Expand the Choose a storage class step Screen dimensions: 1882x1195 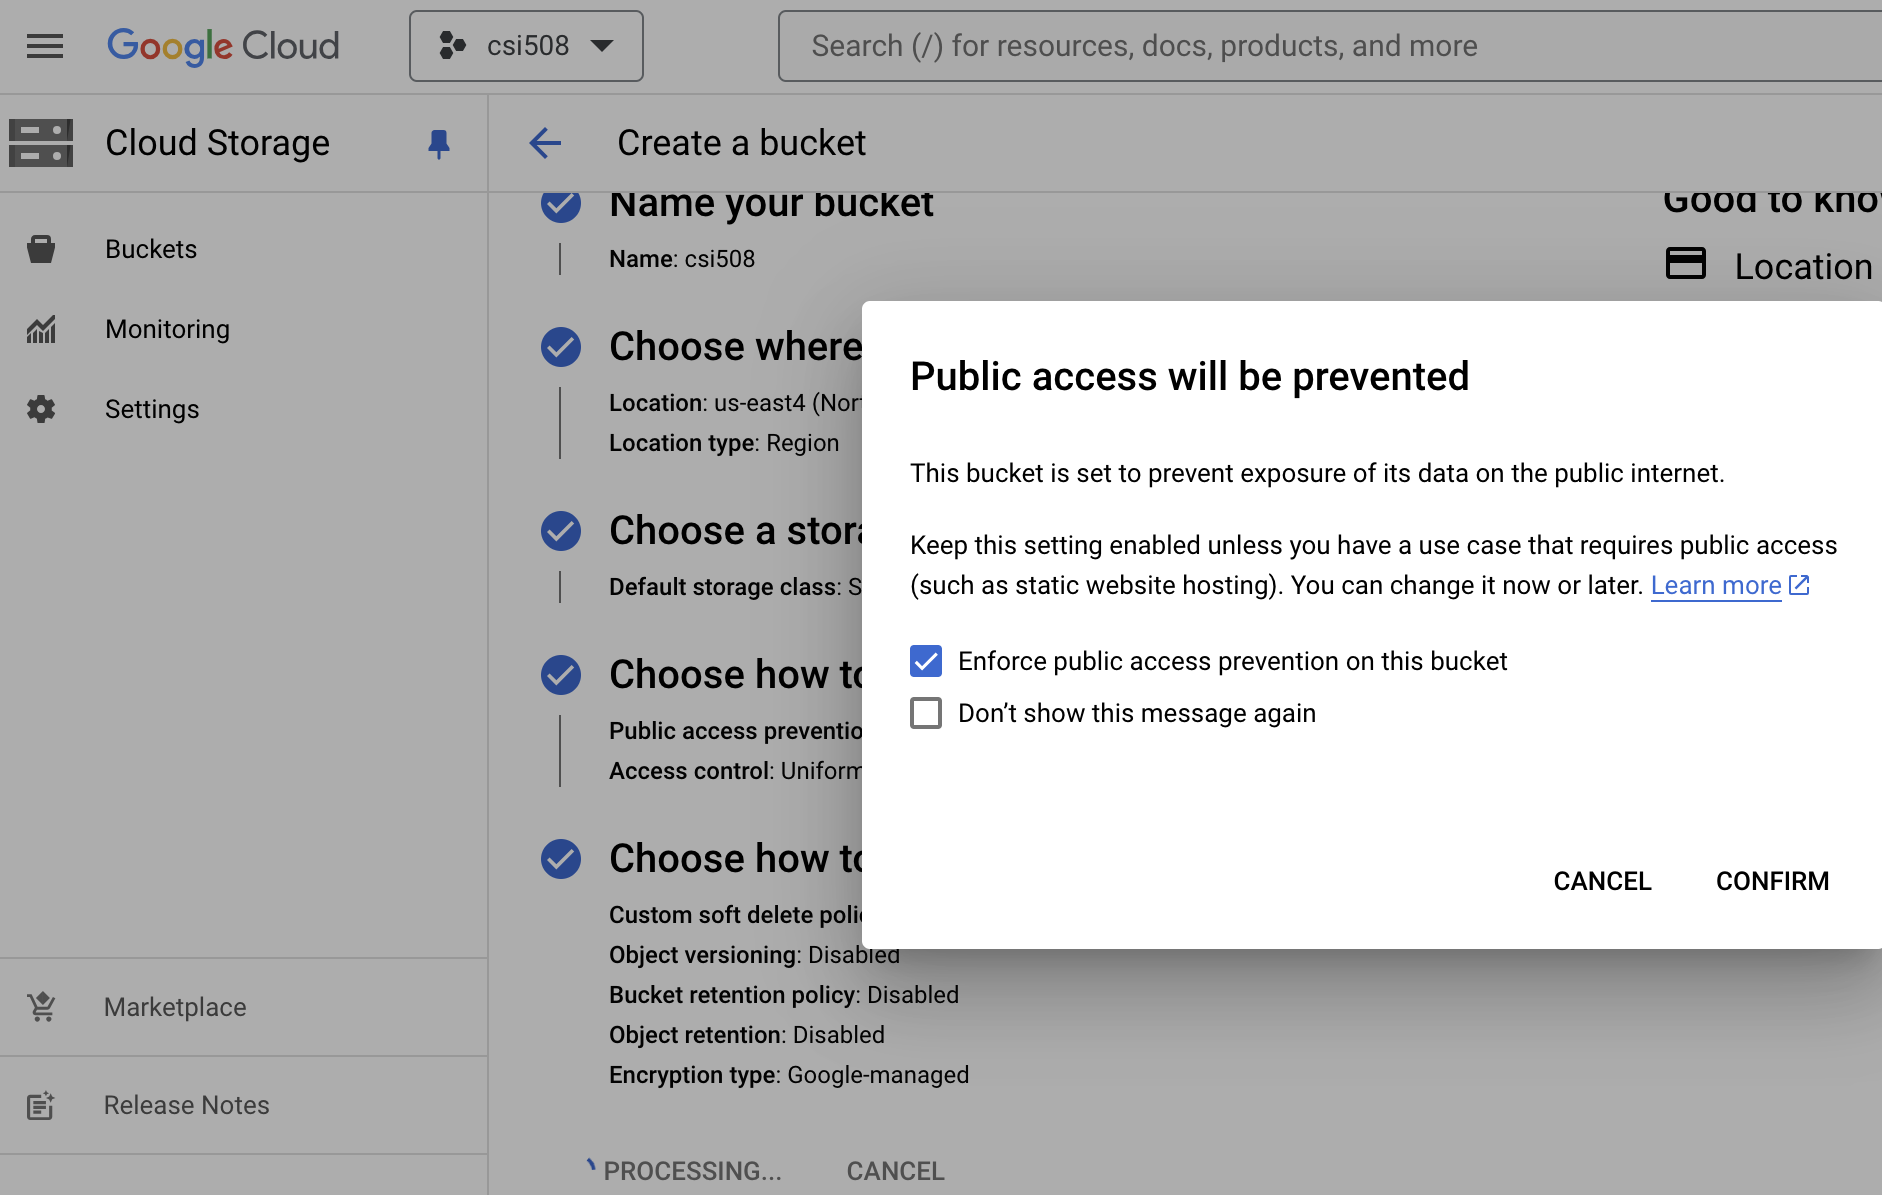735,531
